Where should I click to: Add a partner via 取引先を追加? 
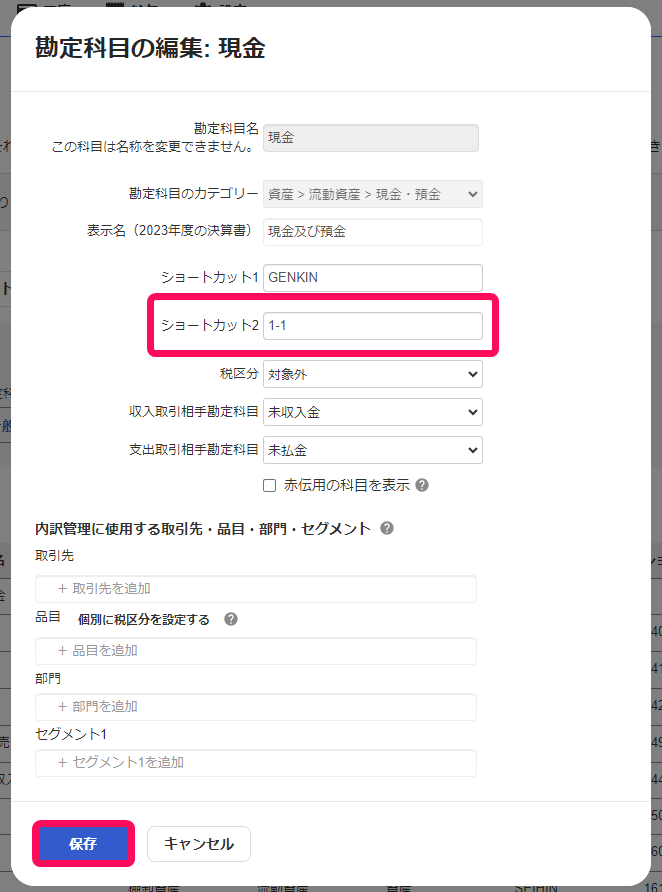256,589
